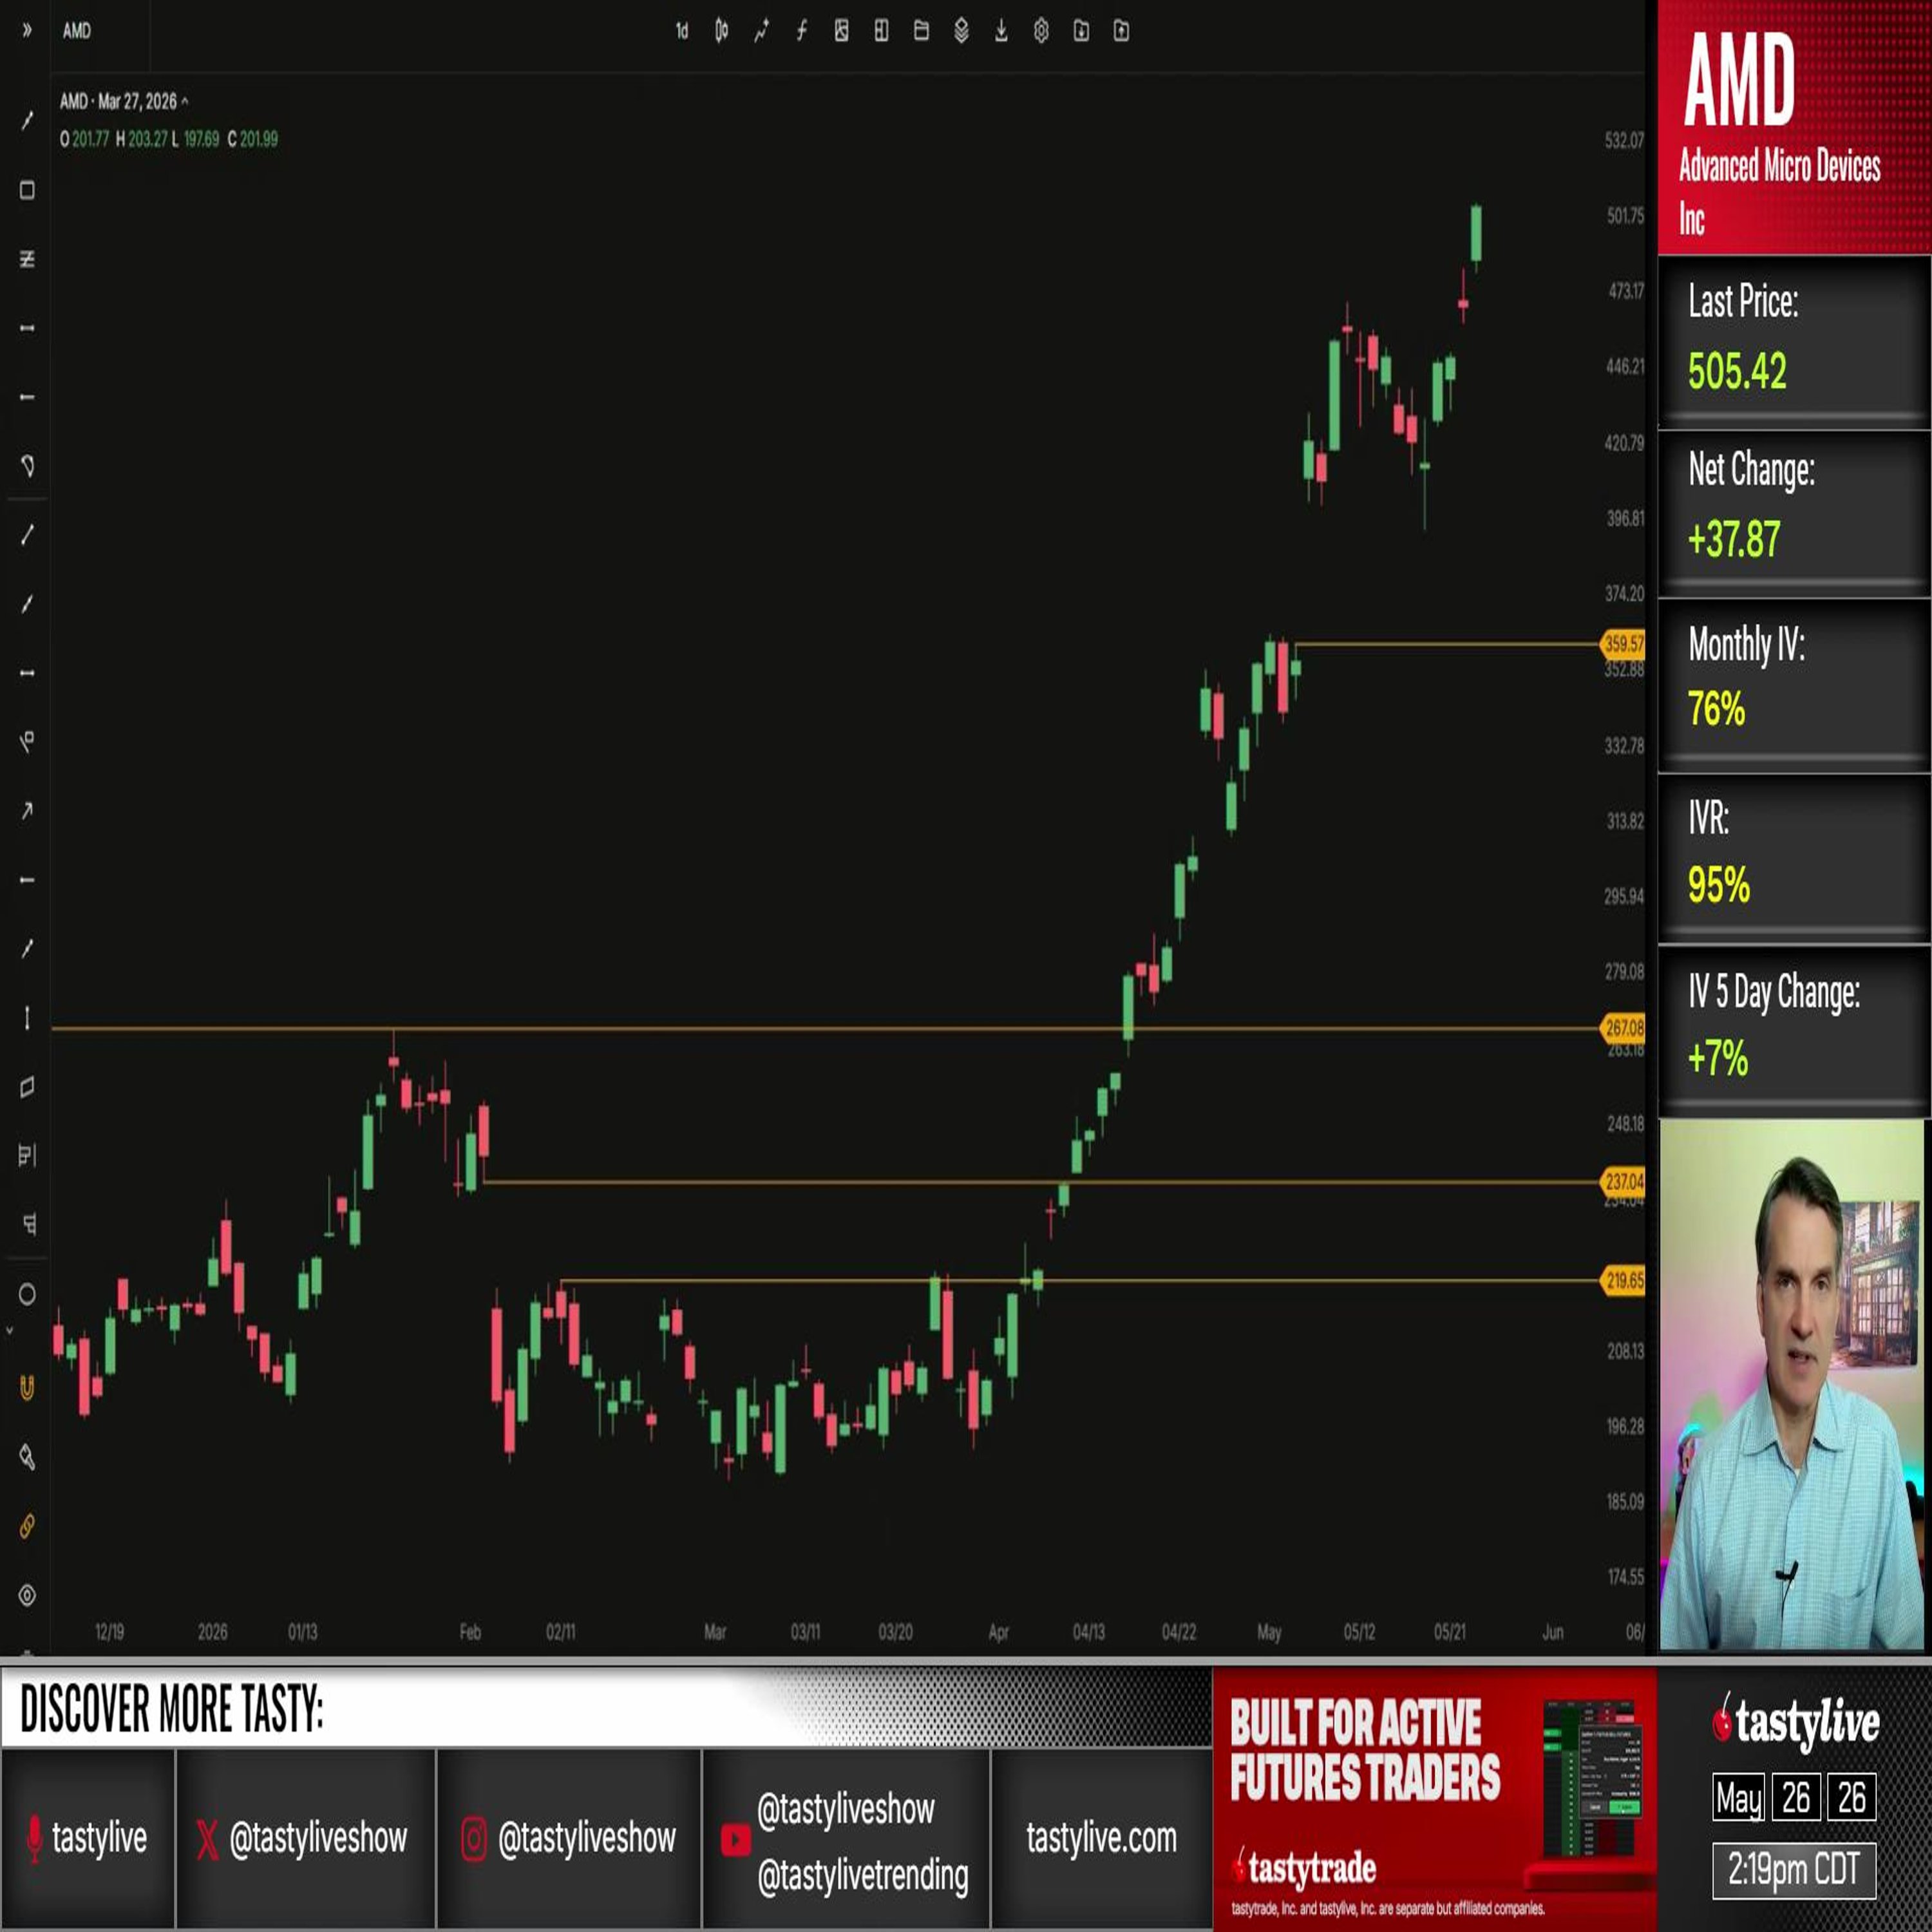This screenshot has width=1932, height=1932.
Task: Open the folder icon in top toolbar
Action: point(921,31)
